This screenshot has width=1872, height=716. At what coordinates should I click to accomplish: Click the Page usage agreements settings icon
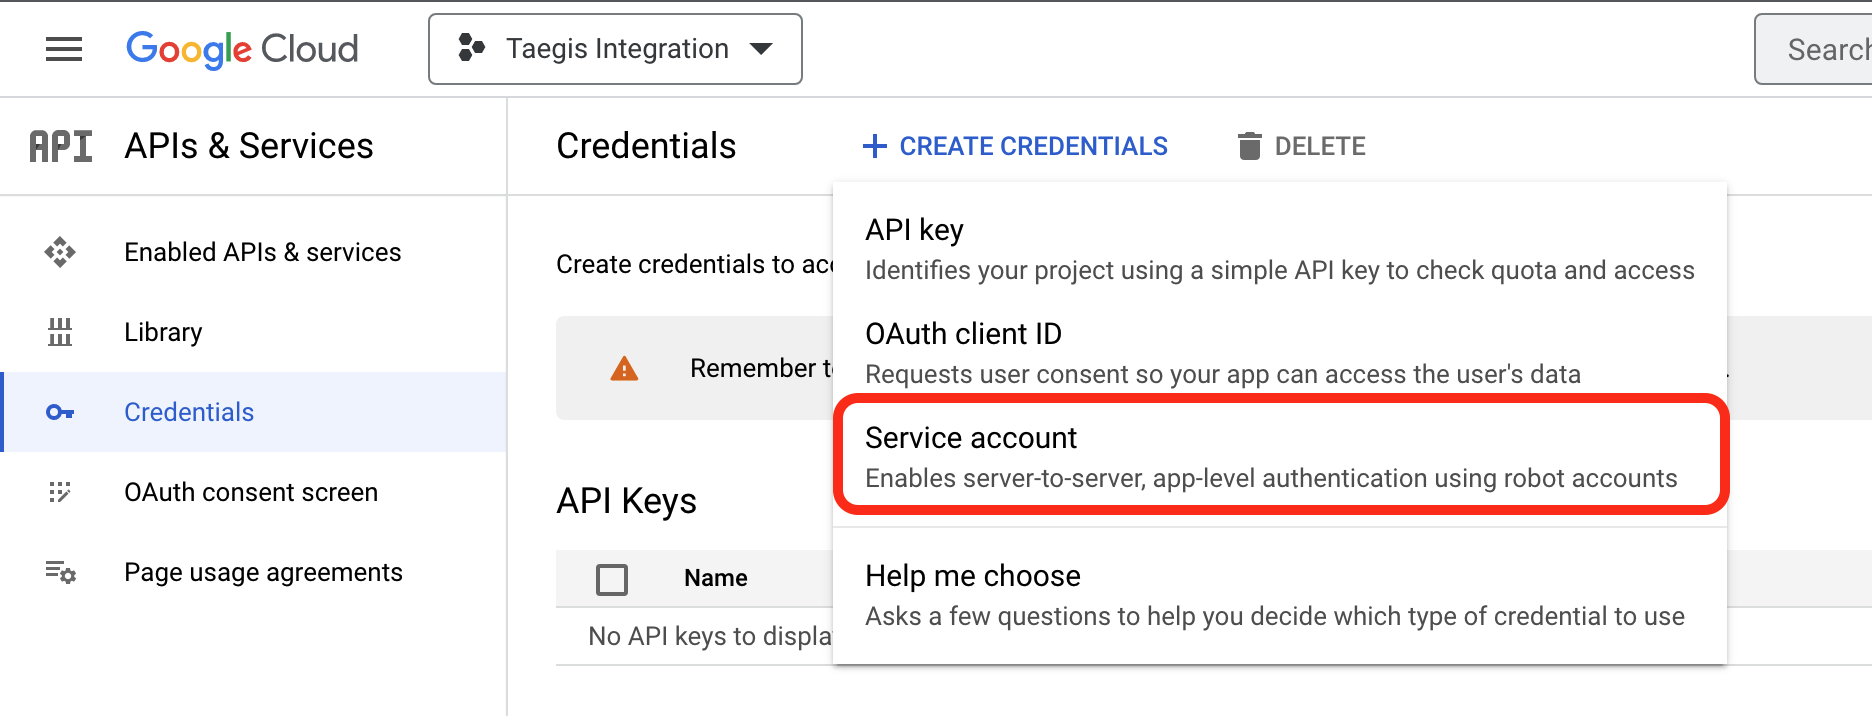tap(60, 572)
